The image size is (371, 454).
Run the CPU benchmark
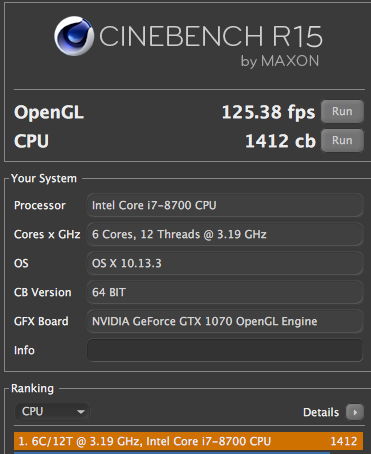[342, 140]
